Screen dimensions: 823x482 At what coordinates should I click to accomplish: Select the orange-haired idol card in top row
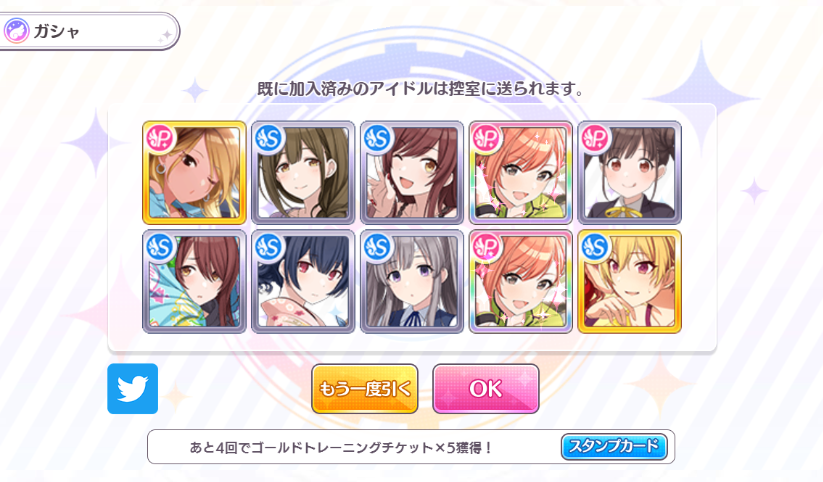pos(521,173)
